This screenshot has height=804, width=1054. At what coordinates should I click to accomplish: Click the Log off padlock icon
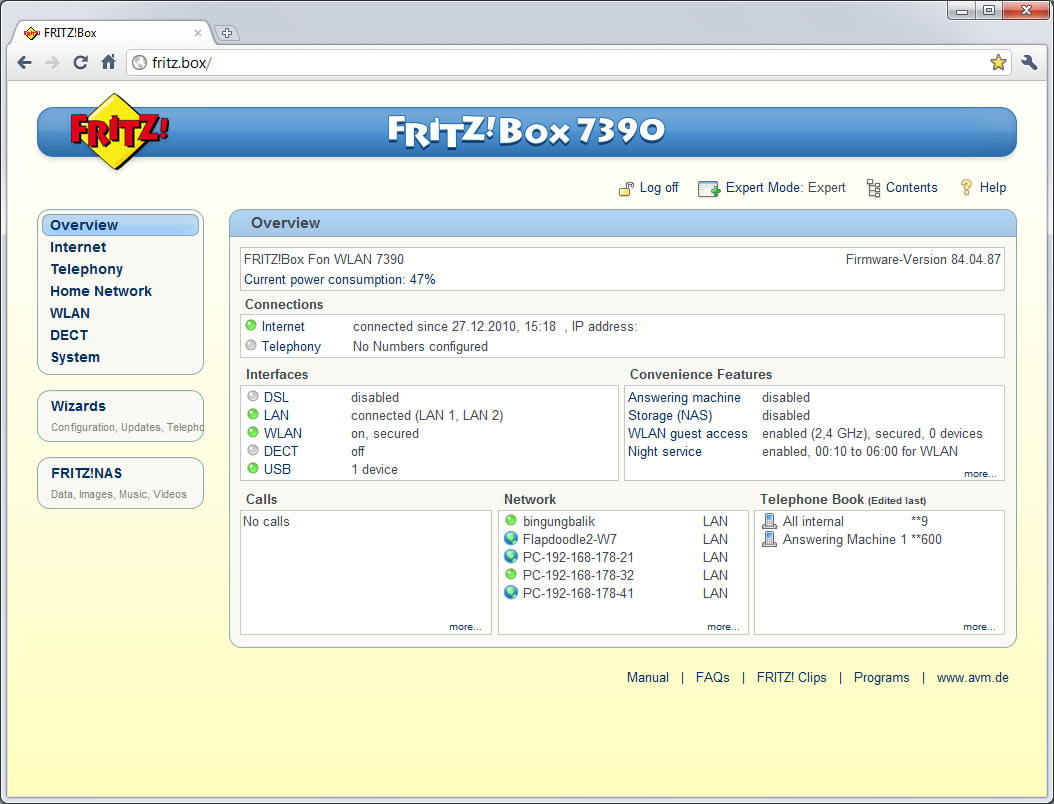(626, 188)
